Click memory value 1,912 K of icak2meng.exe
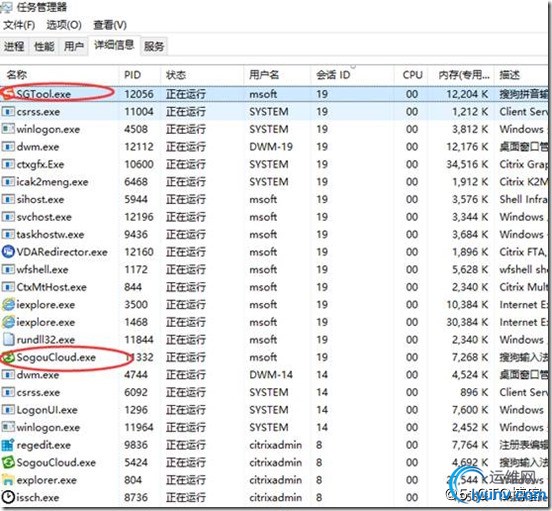552x511 pixels. 470,182
